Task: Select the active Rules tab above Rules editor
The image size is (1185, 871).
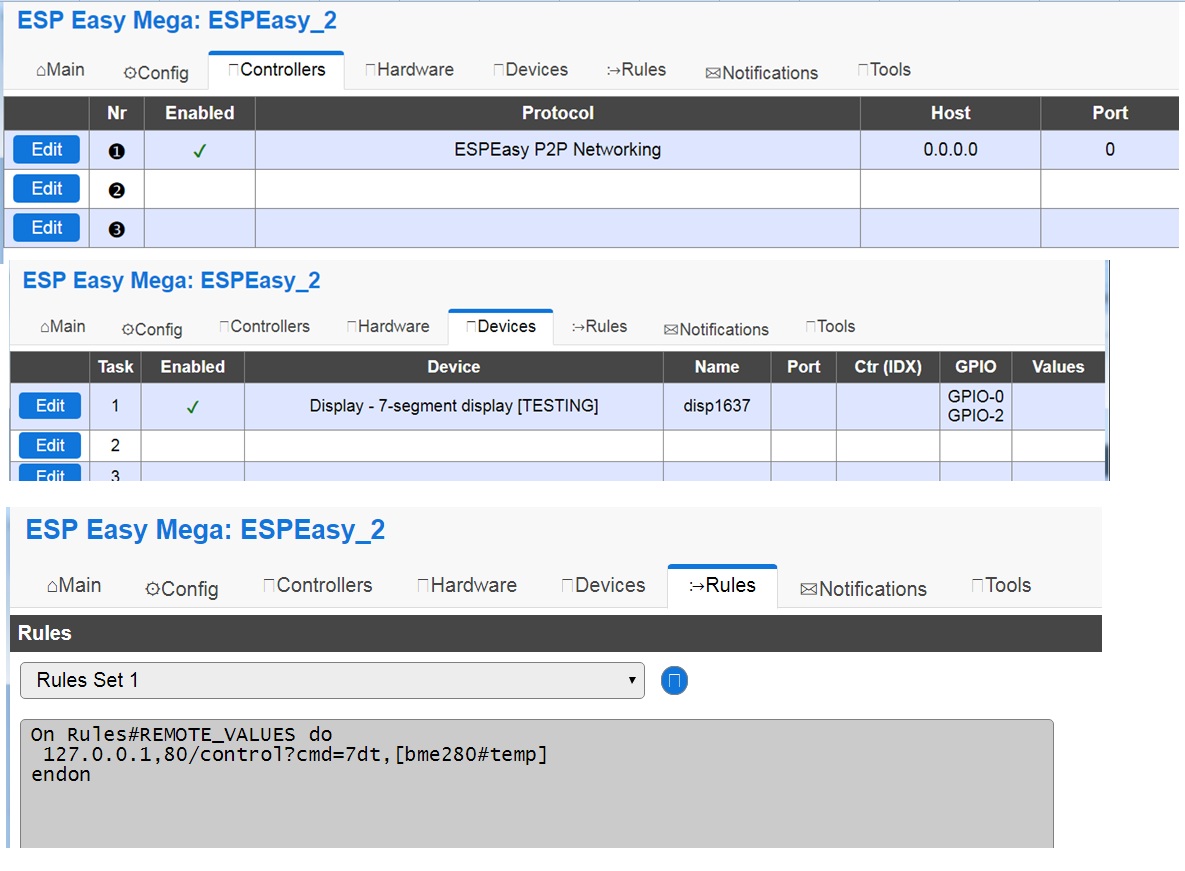Action: pos(722,585)
